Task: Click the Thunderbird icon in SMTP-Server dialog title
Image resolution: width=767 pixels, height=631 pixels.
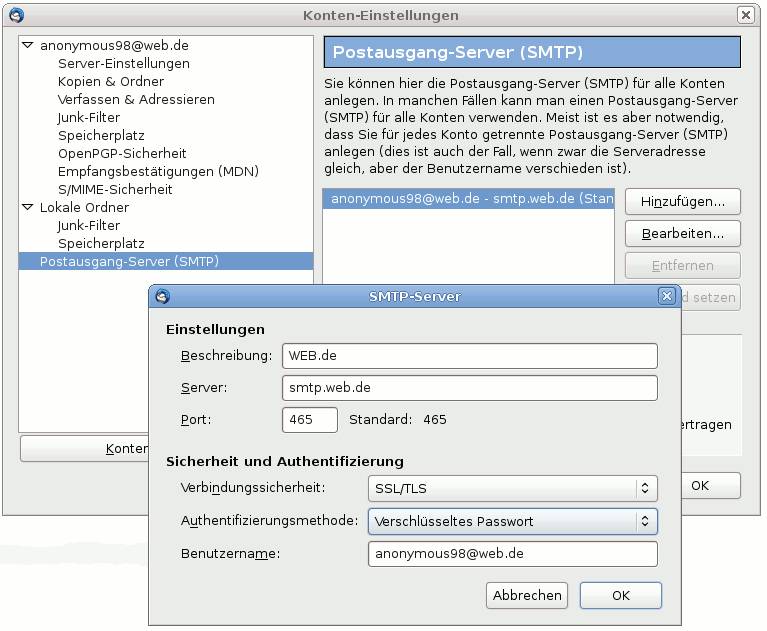Action: pyautogui.click(x=162, y=296)
